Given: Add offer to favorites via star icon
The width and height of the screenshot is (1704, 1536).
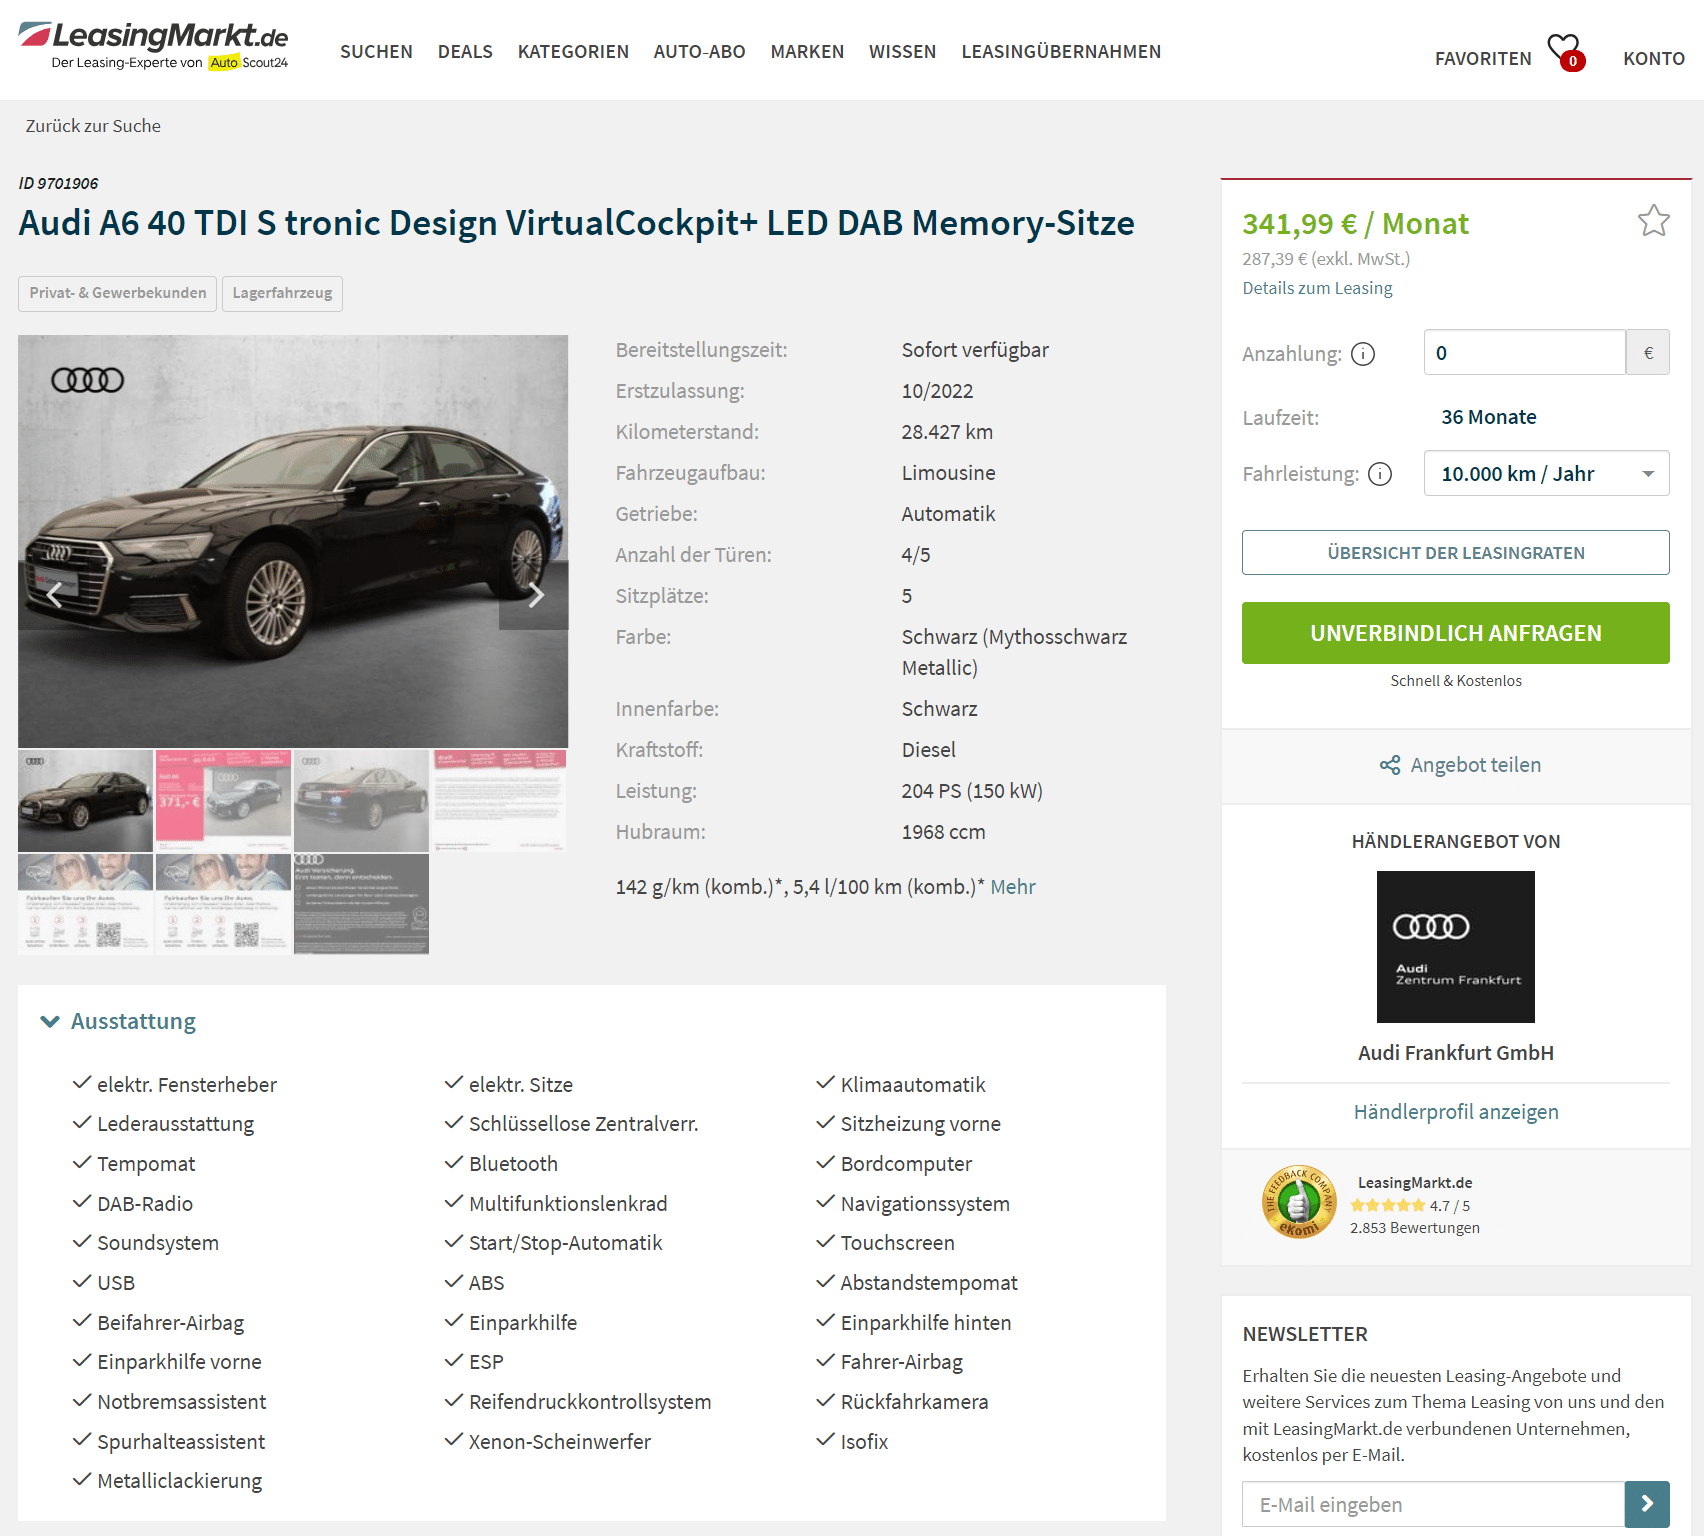Looking at the screenshot, I should click(x=1653, y=221).
